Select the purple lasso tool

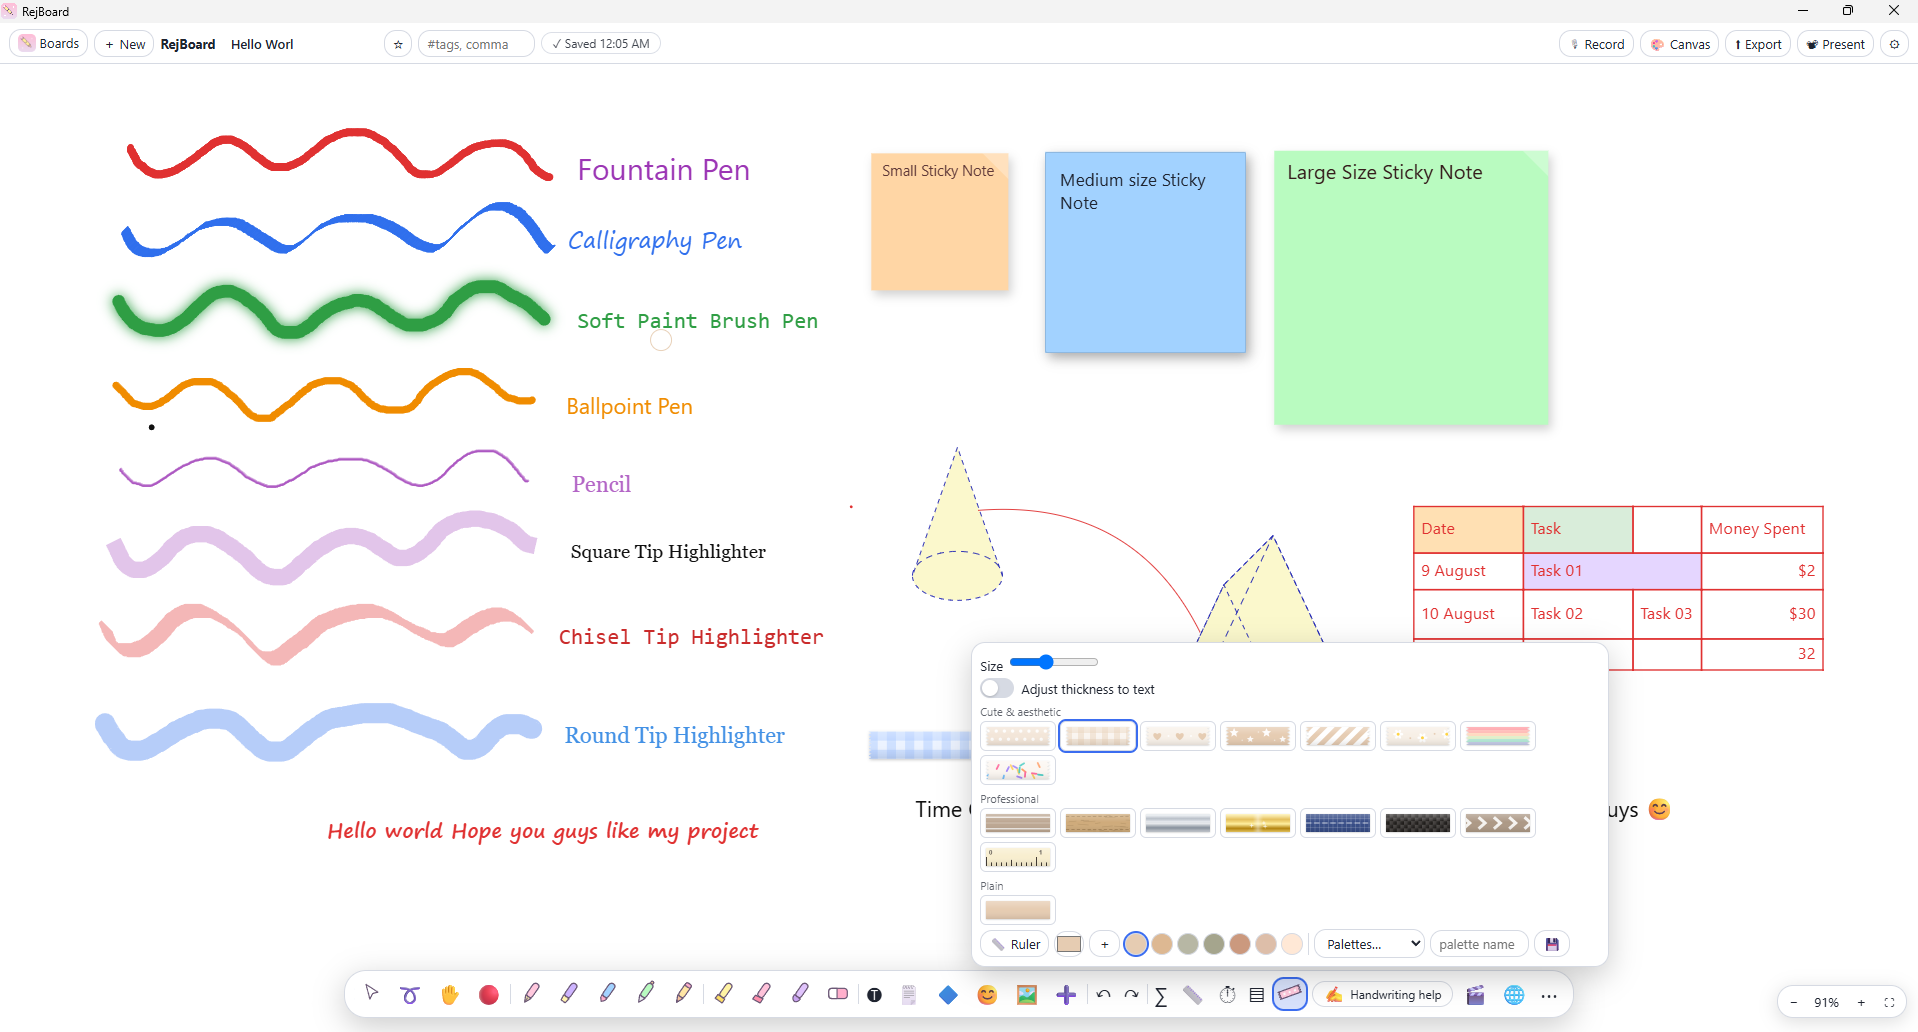[410, 994]
